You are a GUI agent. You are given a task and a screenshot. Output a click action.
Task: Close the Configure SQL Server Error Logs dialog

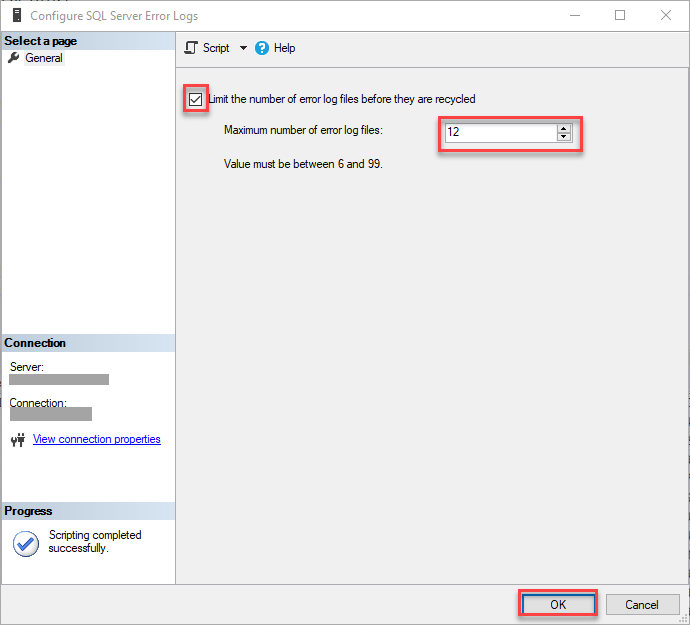coord(666,15)
